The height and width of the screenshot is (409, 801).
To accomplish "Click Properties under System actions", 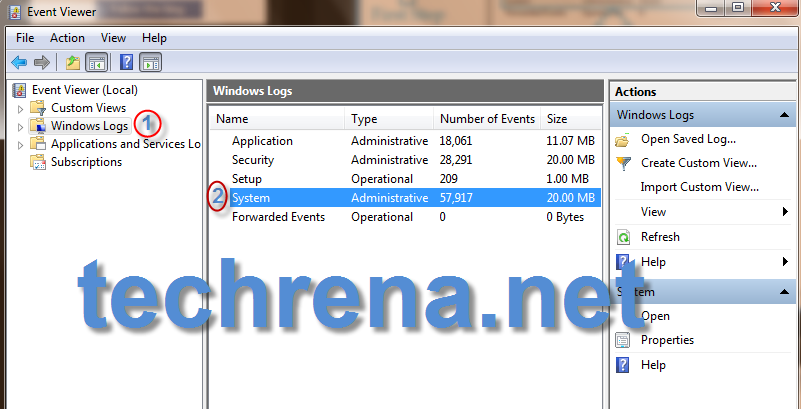I will tap(667, 340).
